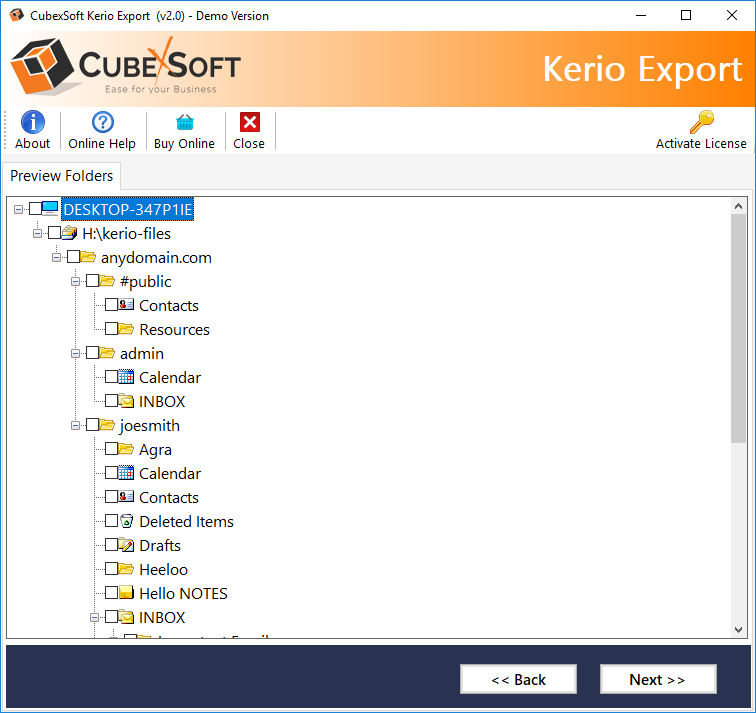The height and width of the screenshot is (713, 756).
Task: Tick the admin Calendar checkbox
Action: (x=111, y=377)
